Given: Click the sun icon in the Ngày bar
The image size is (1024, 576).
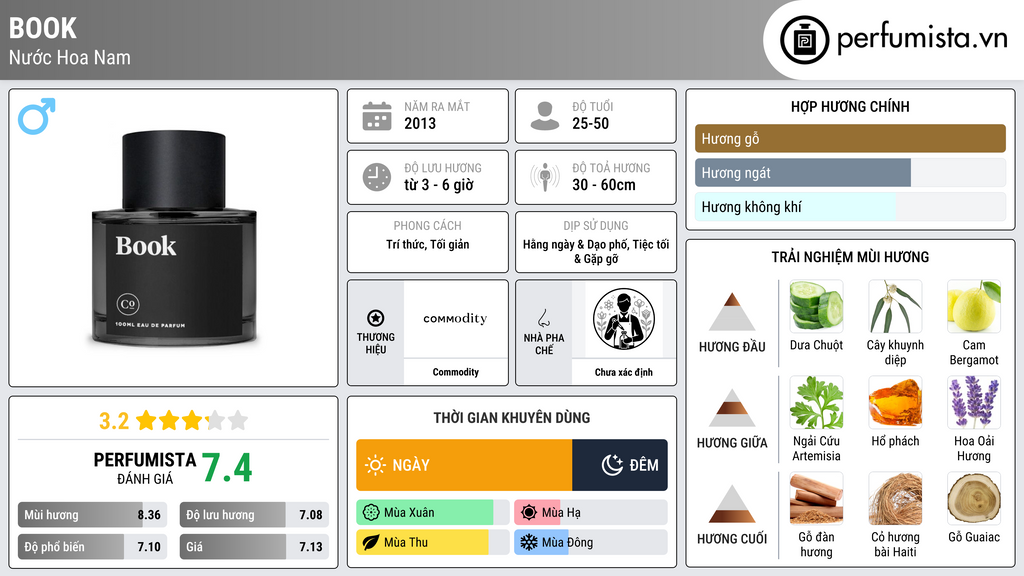Looking at the screenshot, I should click(x=375, y=465).
